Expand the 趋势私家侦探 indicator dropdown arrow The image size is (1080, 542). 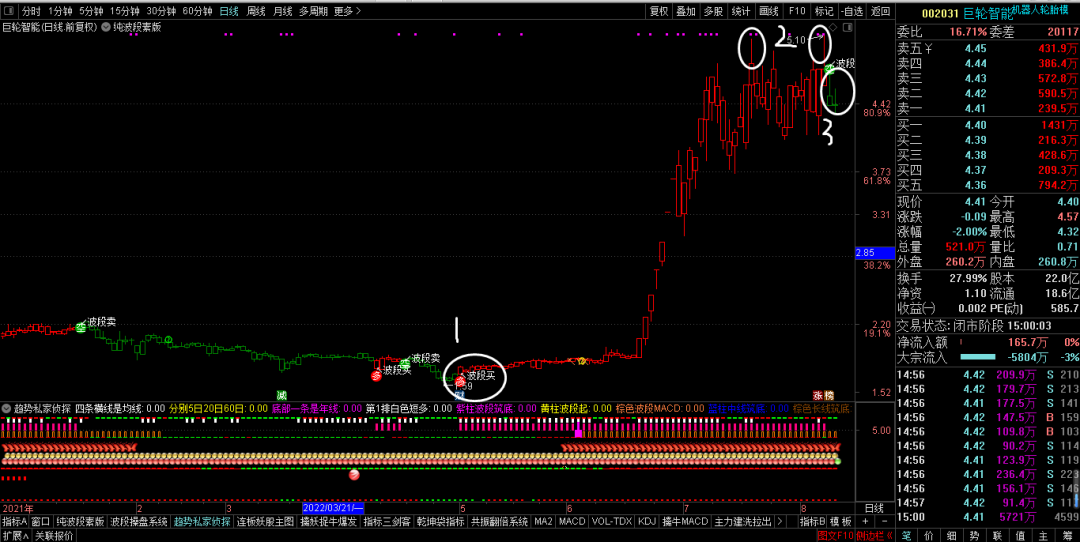(7, 408)
